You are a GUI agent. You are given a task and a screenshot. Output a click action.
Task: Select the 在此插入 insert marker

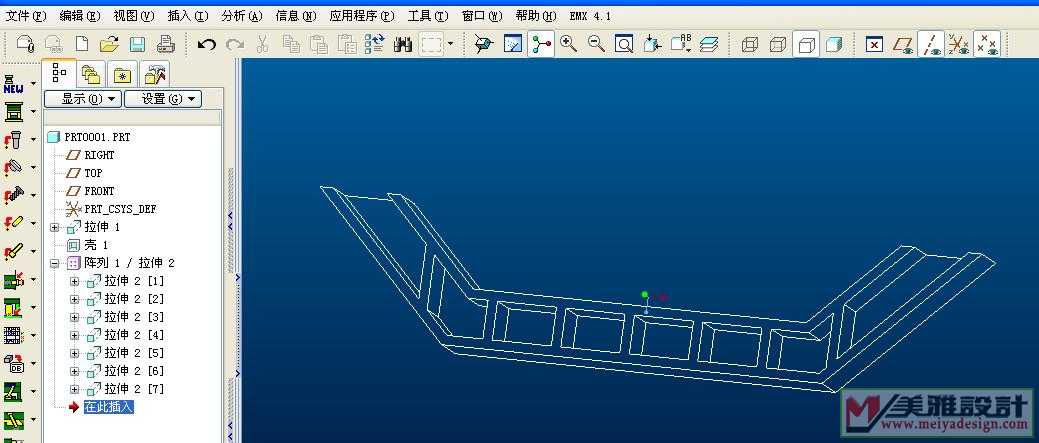coord(109,407)
